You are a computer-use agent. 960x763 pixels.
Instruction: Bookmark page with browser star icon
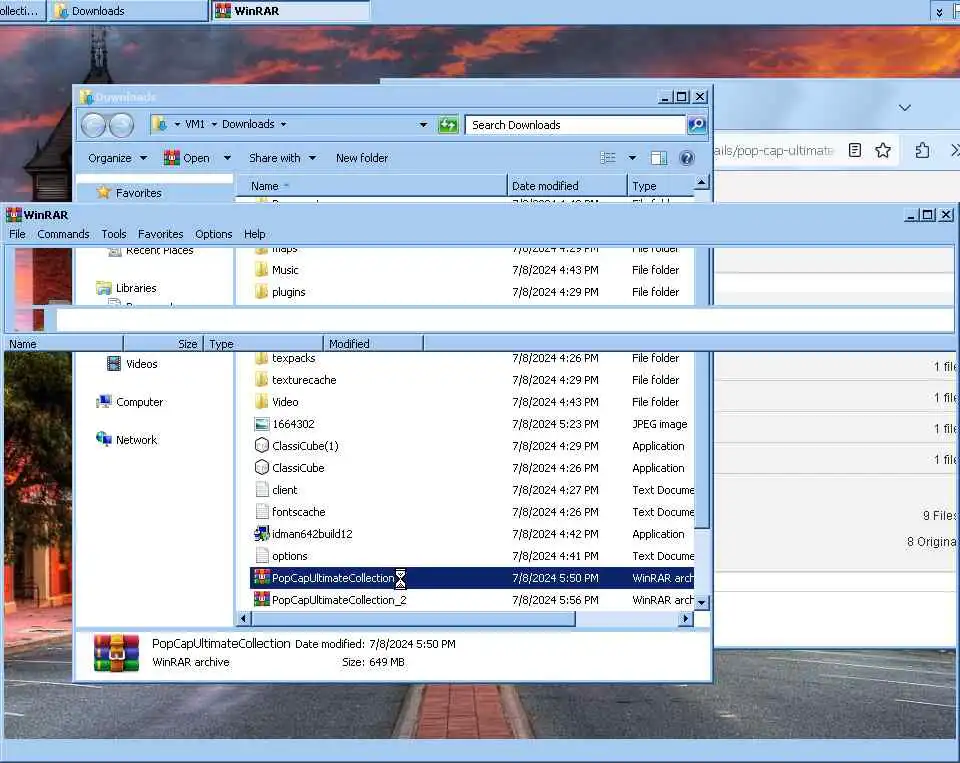(x=883, y=151)
